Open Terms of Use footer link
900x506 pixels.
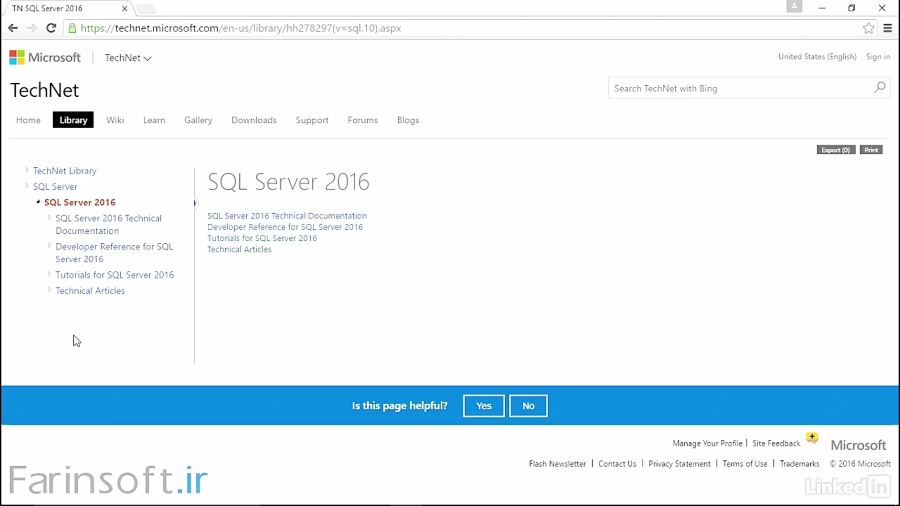click(744, 464)
